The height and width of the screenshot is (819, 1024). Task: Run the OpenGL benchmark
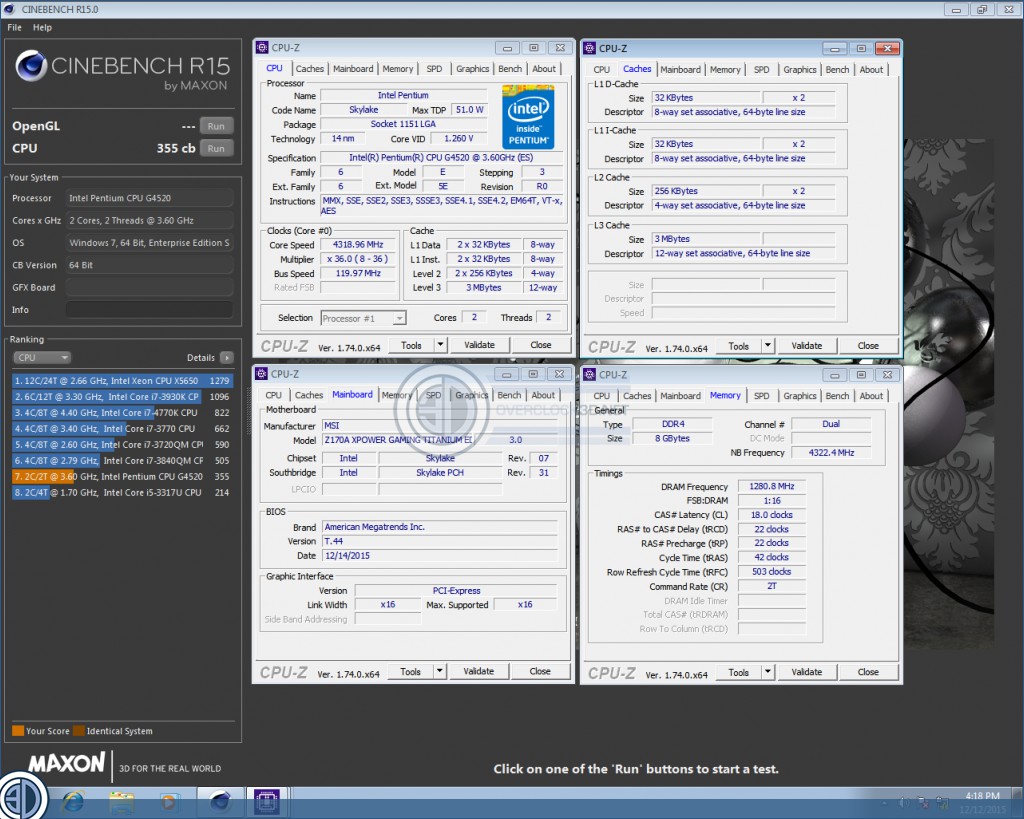[216, 126]
